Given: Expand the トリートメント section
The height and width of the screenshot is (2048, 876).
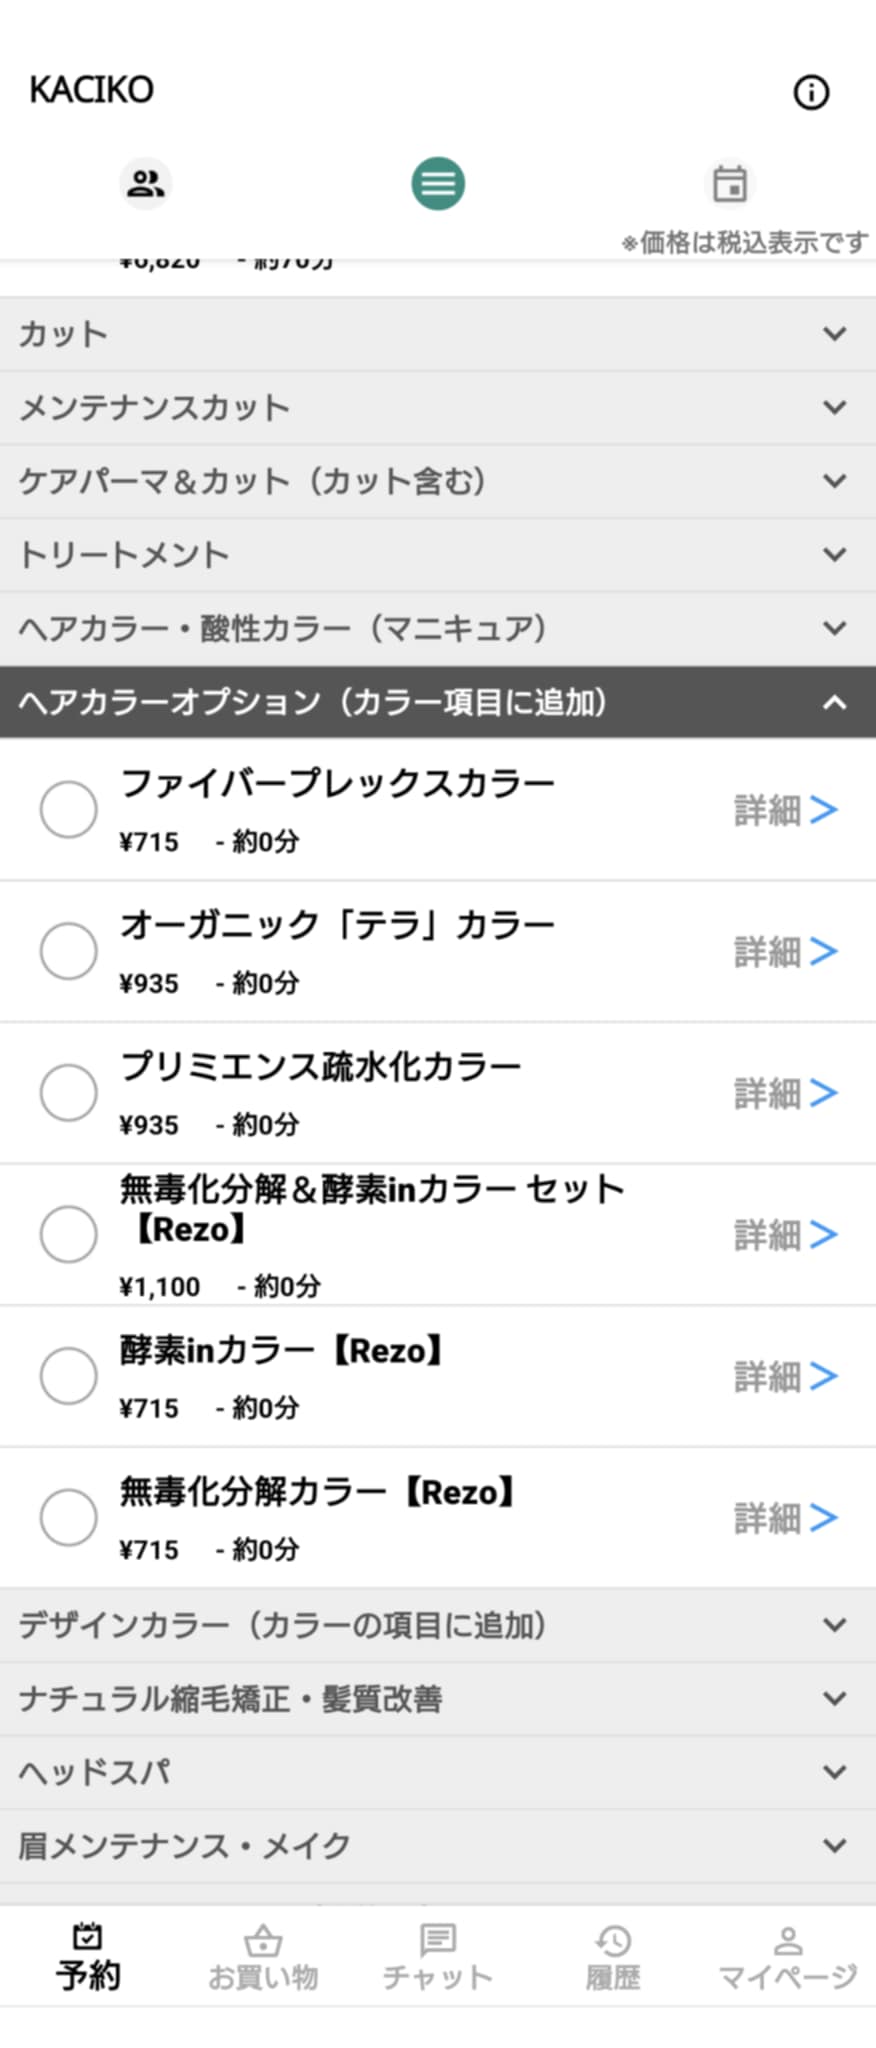Looking at the screenshot, I should point(438,555).
